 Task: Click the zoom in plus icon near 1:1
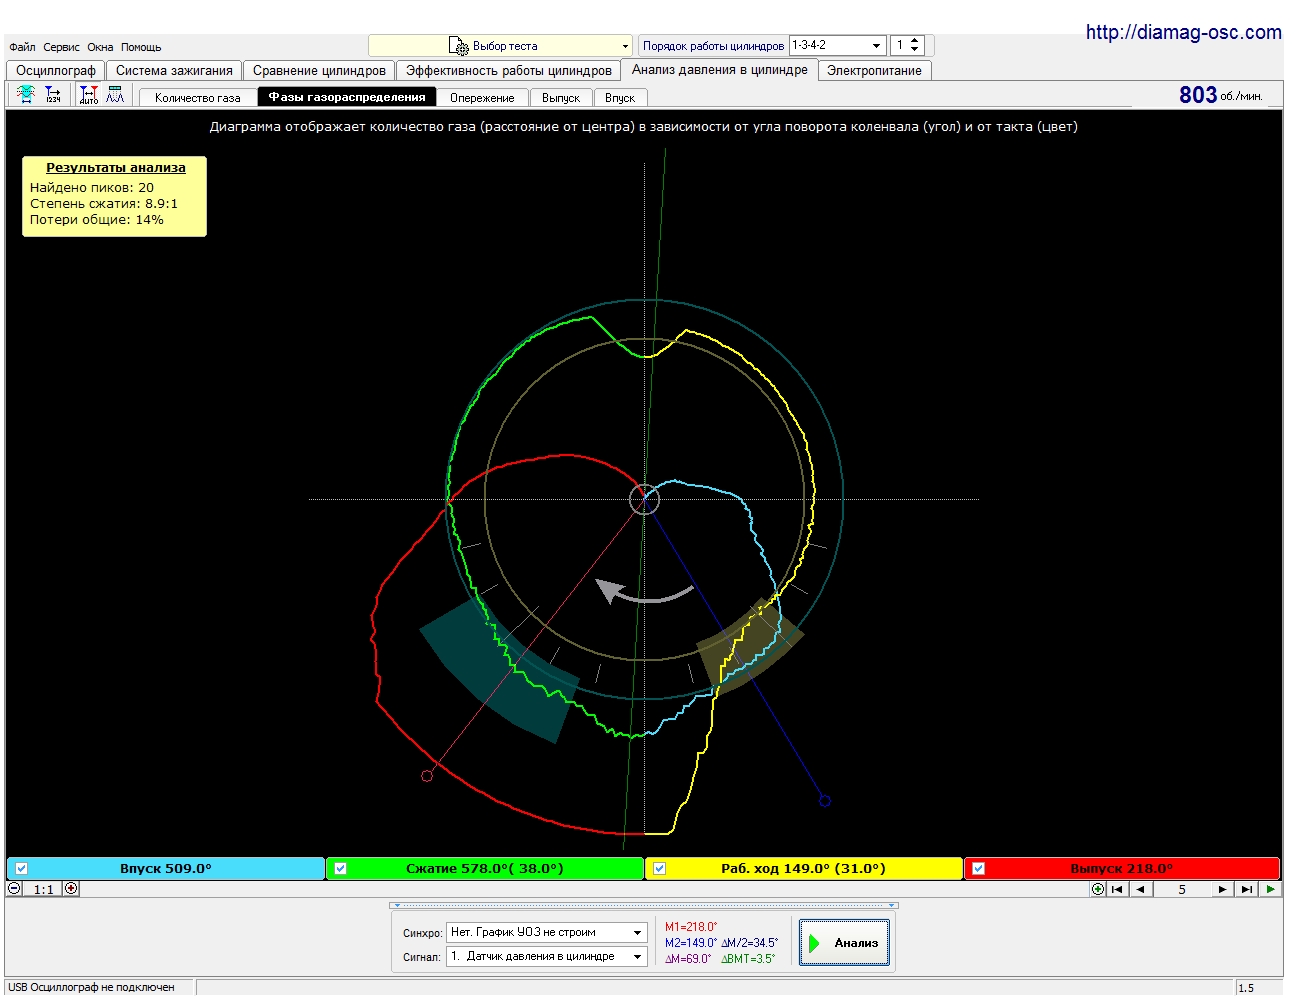(x=71, y=888)
